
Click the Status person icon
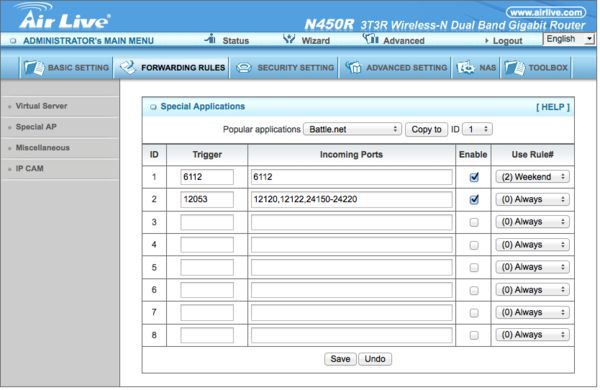[x=210, y=39]
